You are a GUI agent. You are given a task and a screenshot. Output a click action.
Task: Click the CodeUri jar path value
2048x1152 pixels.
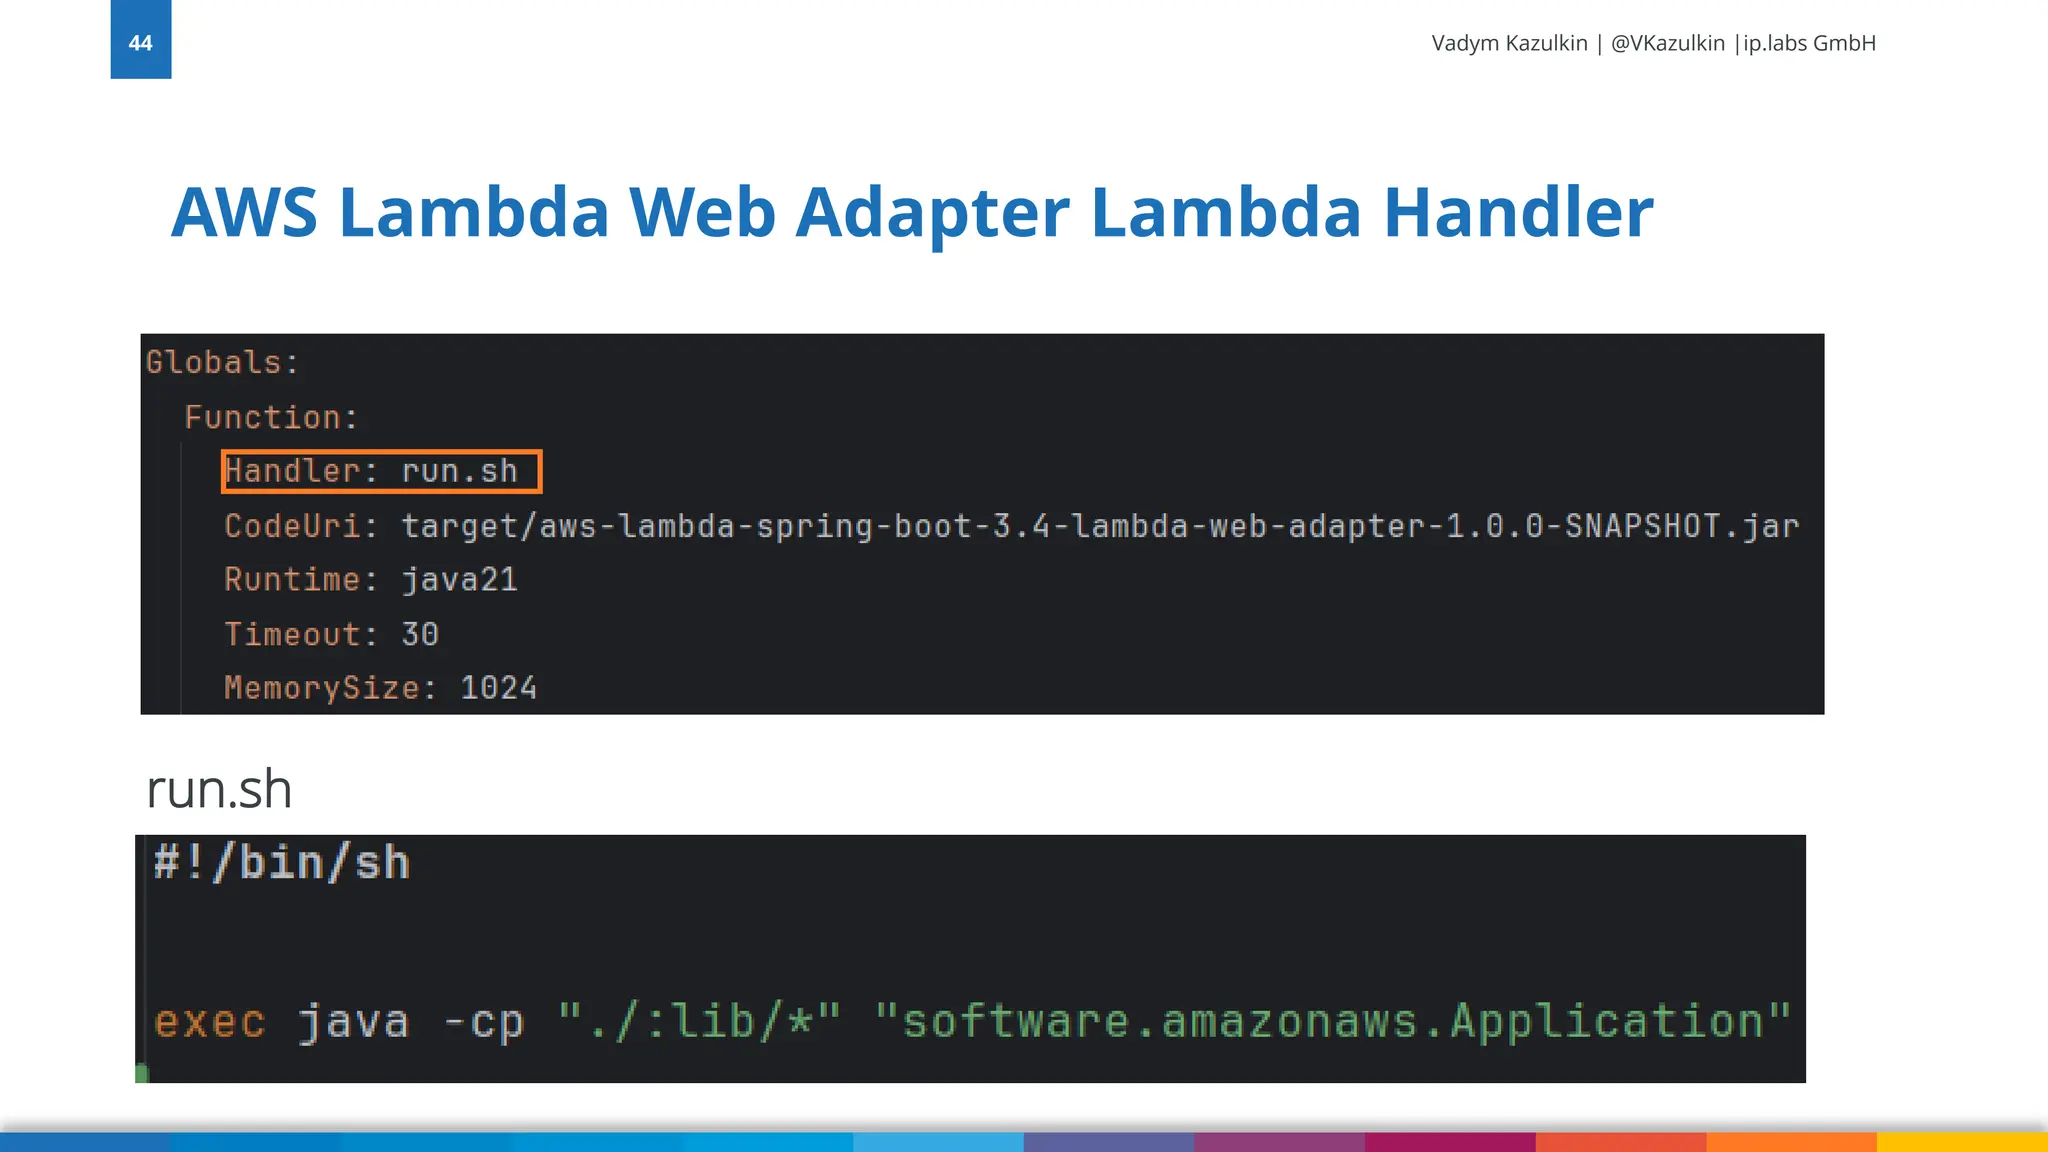(x=1100, y=526)
